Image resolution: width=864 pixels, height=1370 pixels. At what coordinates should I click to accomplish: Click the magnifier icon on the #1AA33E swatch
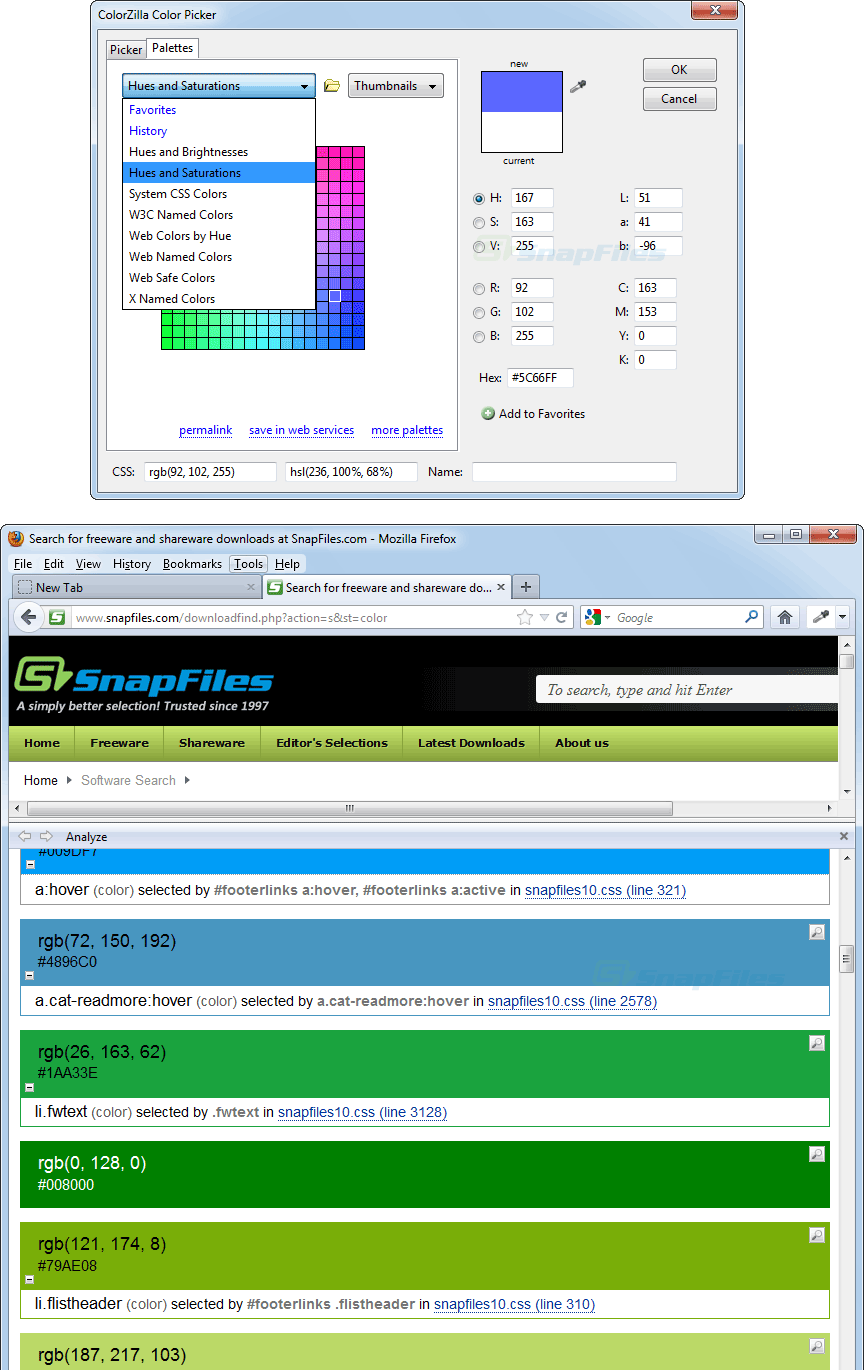tap(817, 1043)
